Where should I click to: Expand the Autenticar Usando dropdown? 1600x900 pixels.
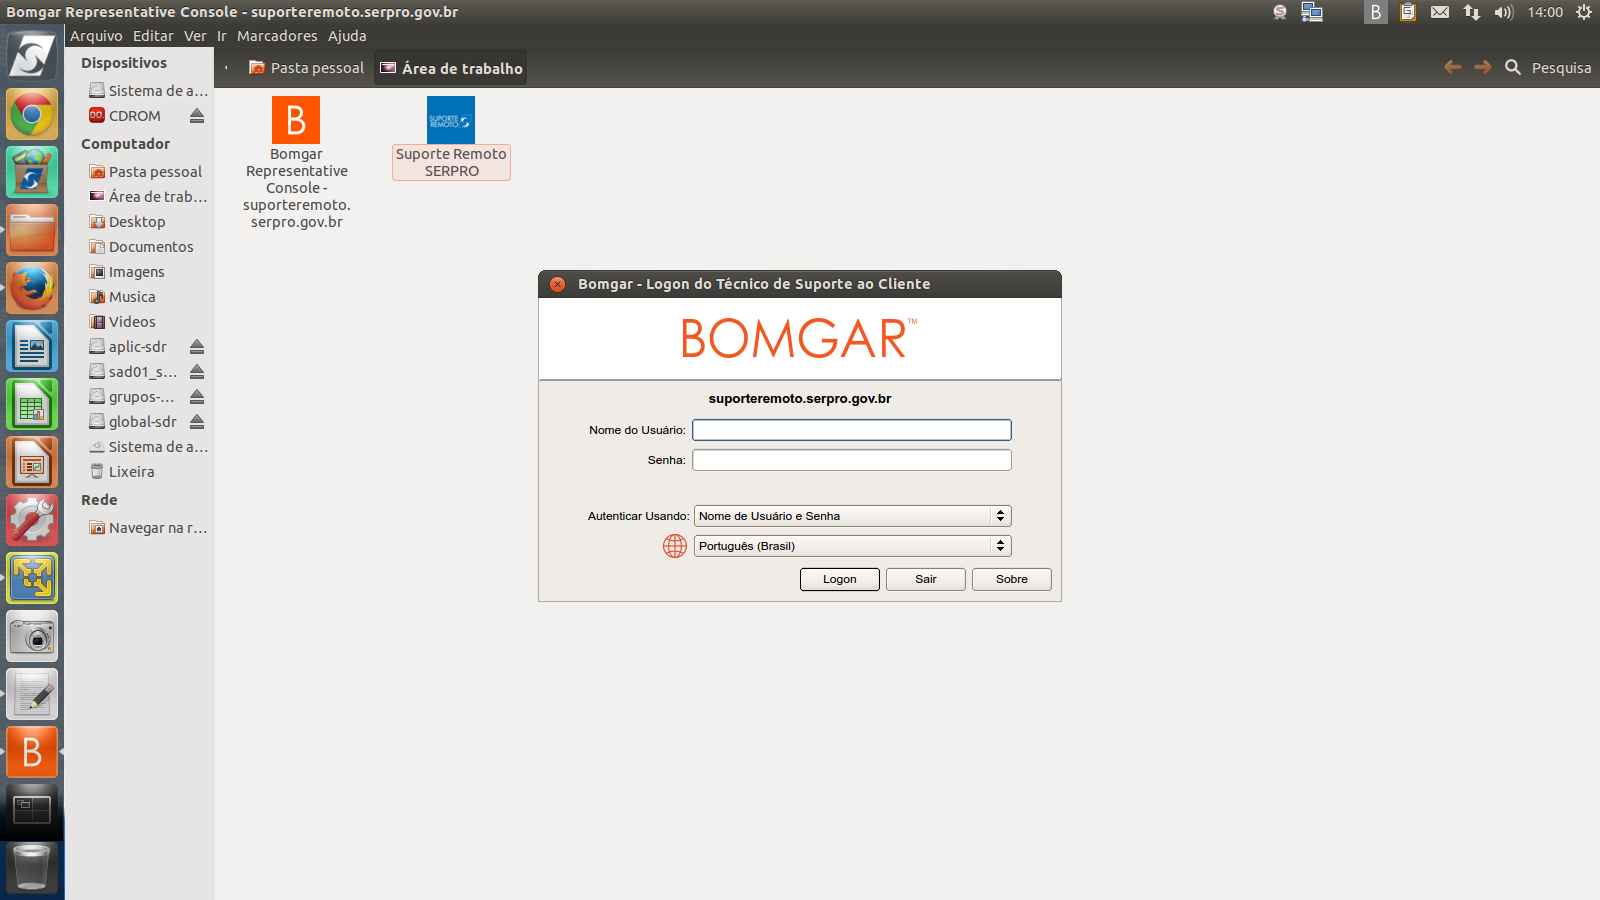click(852, 516)
